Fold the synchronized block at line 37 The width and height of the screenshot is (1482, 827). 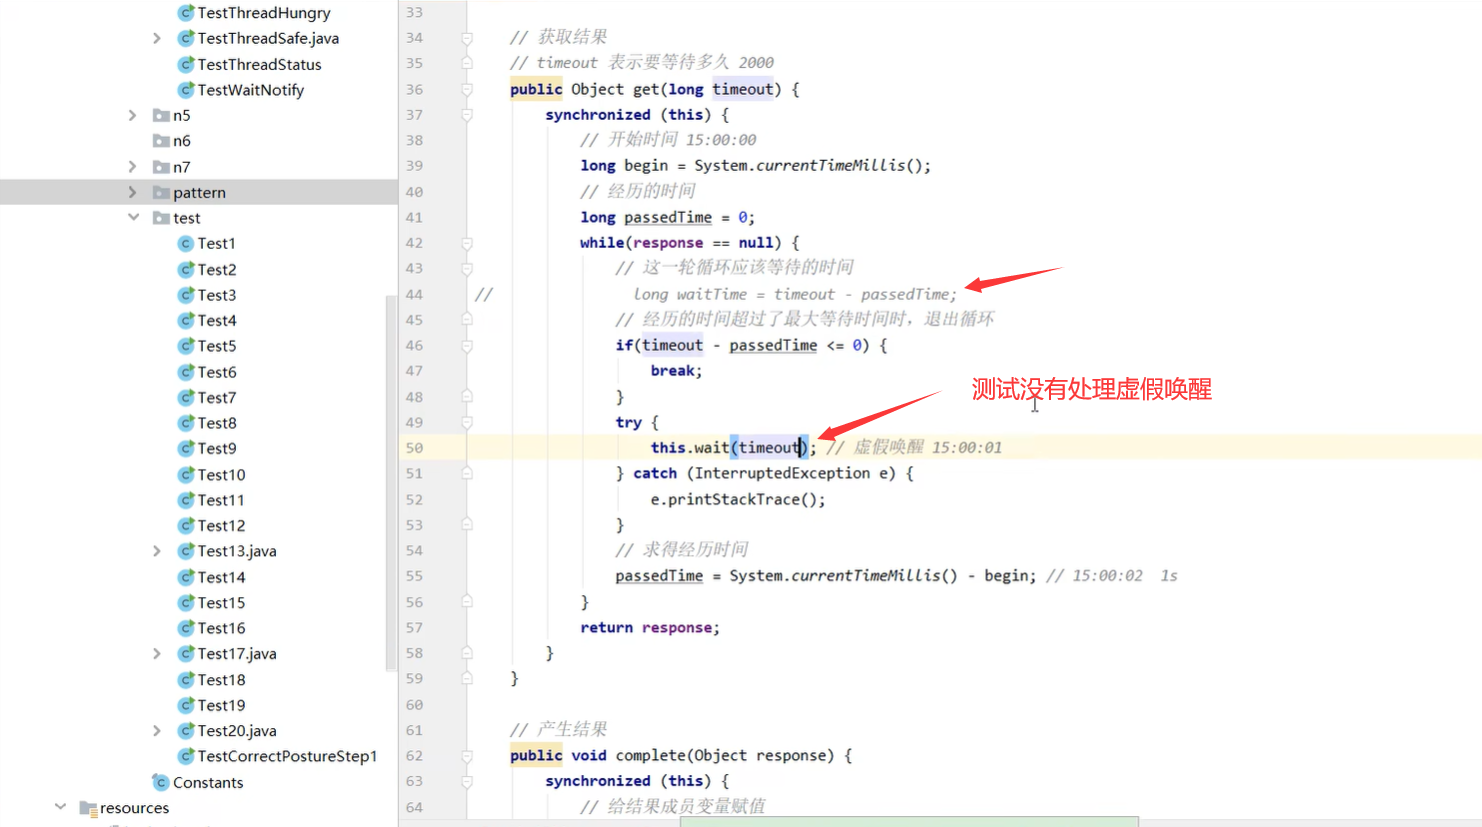467,115
